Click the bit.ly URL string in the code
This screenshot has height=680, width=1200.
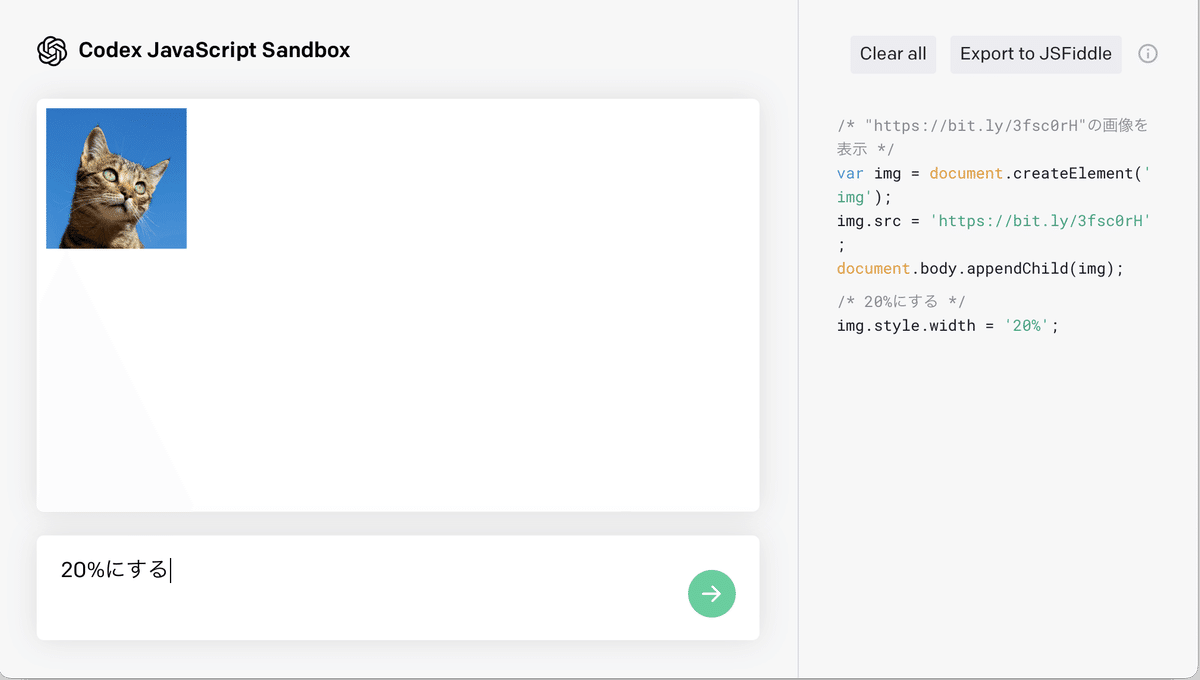point(1042,220)
